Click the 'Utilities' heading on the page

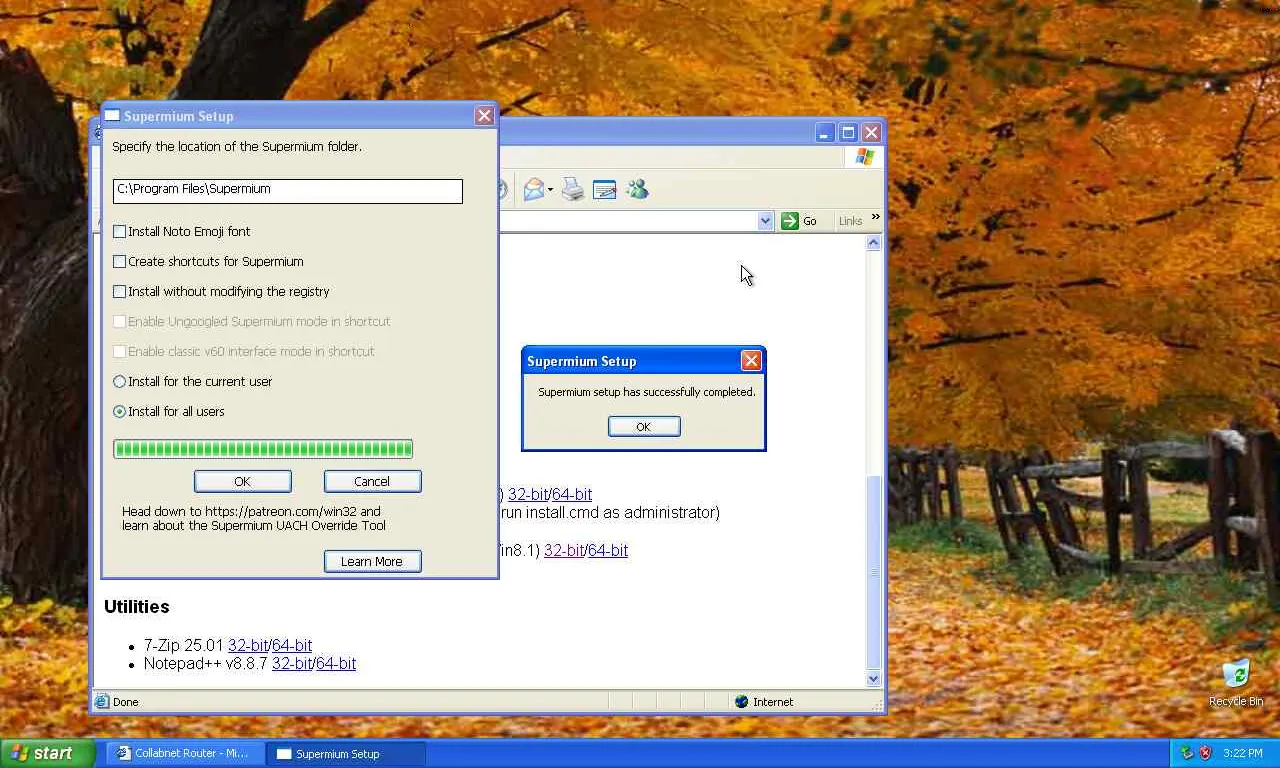pyautogui.click(x=137, y=607)
